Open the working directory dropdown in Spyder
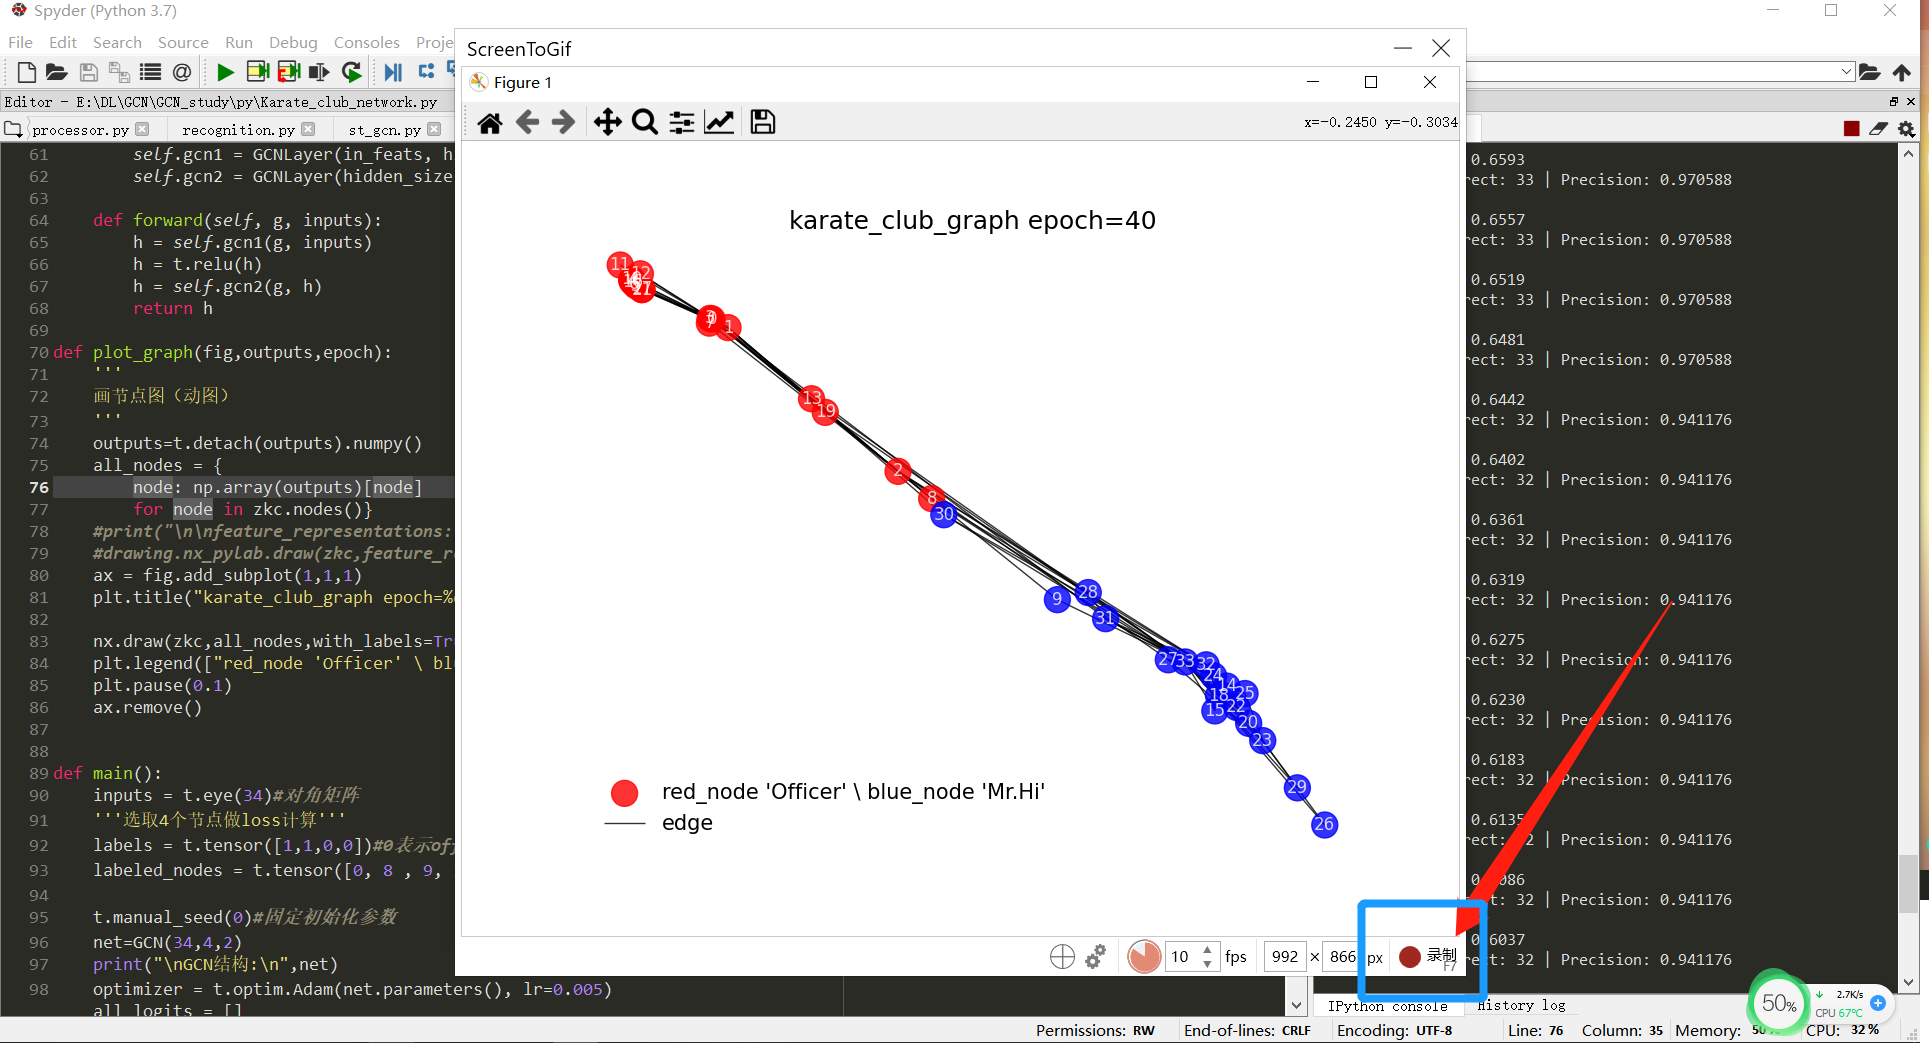Image resolution: width=1929 pixels, height=1043 pixels. pos(1845,71)
